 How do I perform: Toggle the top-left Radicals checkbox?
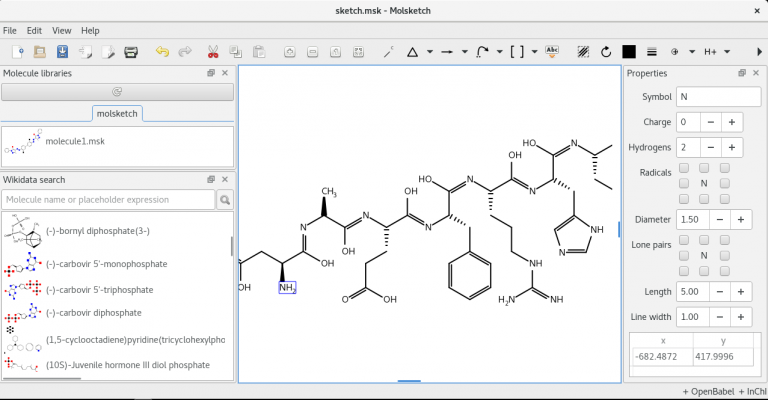685,169
